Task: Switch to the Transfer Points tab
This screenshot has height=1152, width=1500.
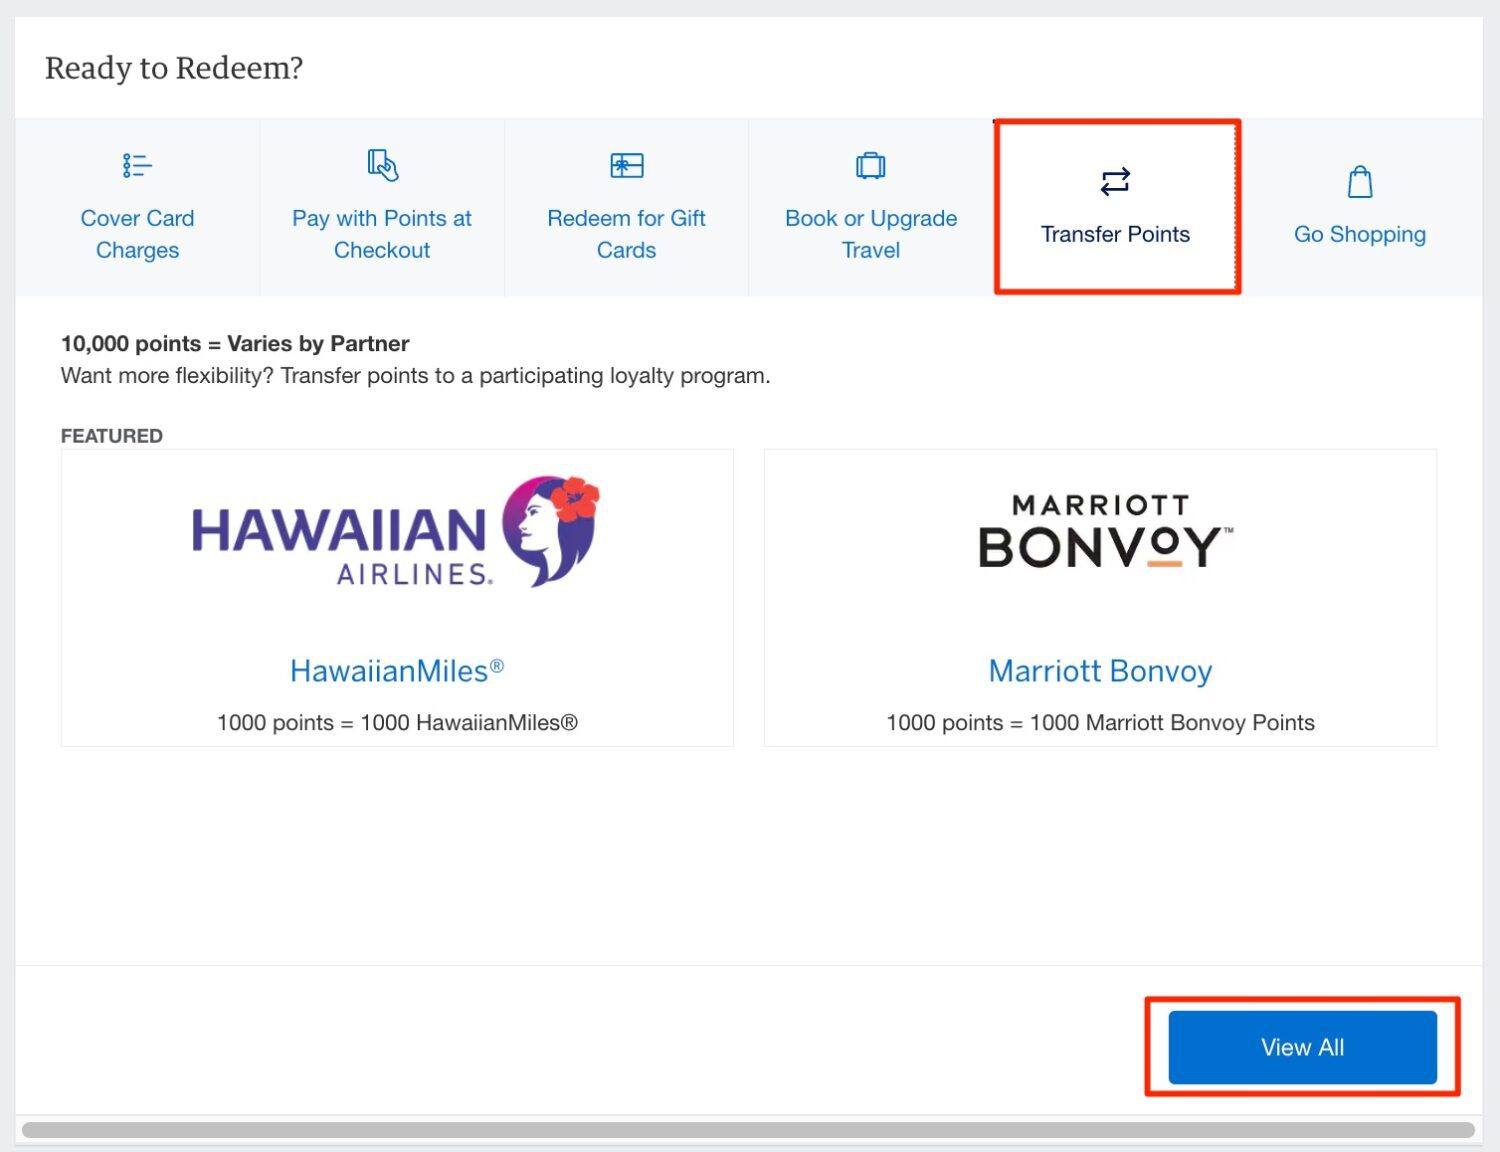Action: 1114,234
